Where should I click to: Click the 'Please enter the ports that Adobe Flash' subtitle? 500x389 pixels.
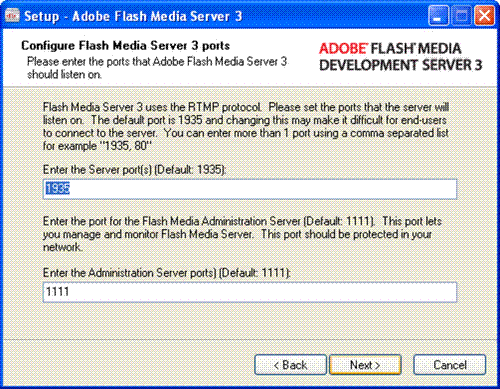[157, 68]
